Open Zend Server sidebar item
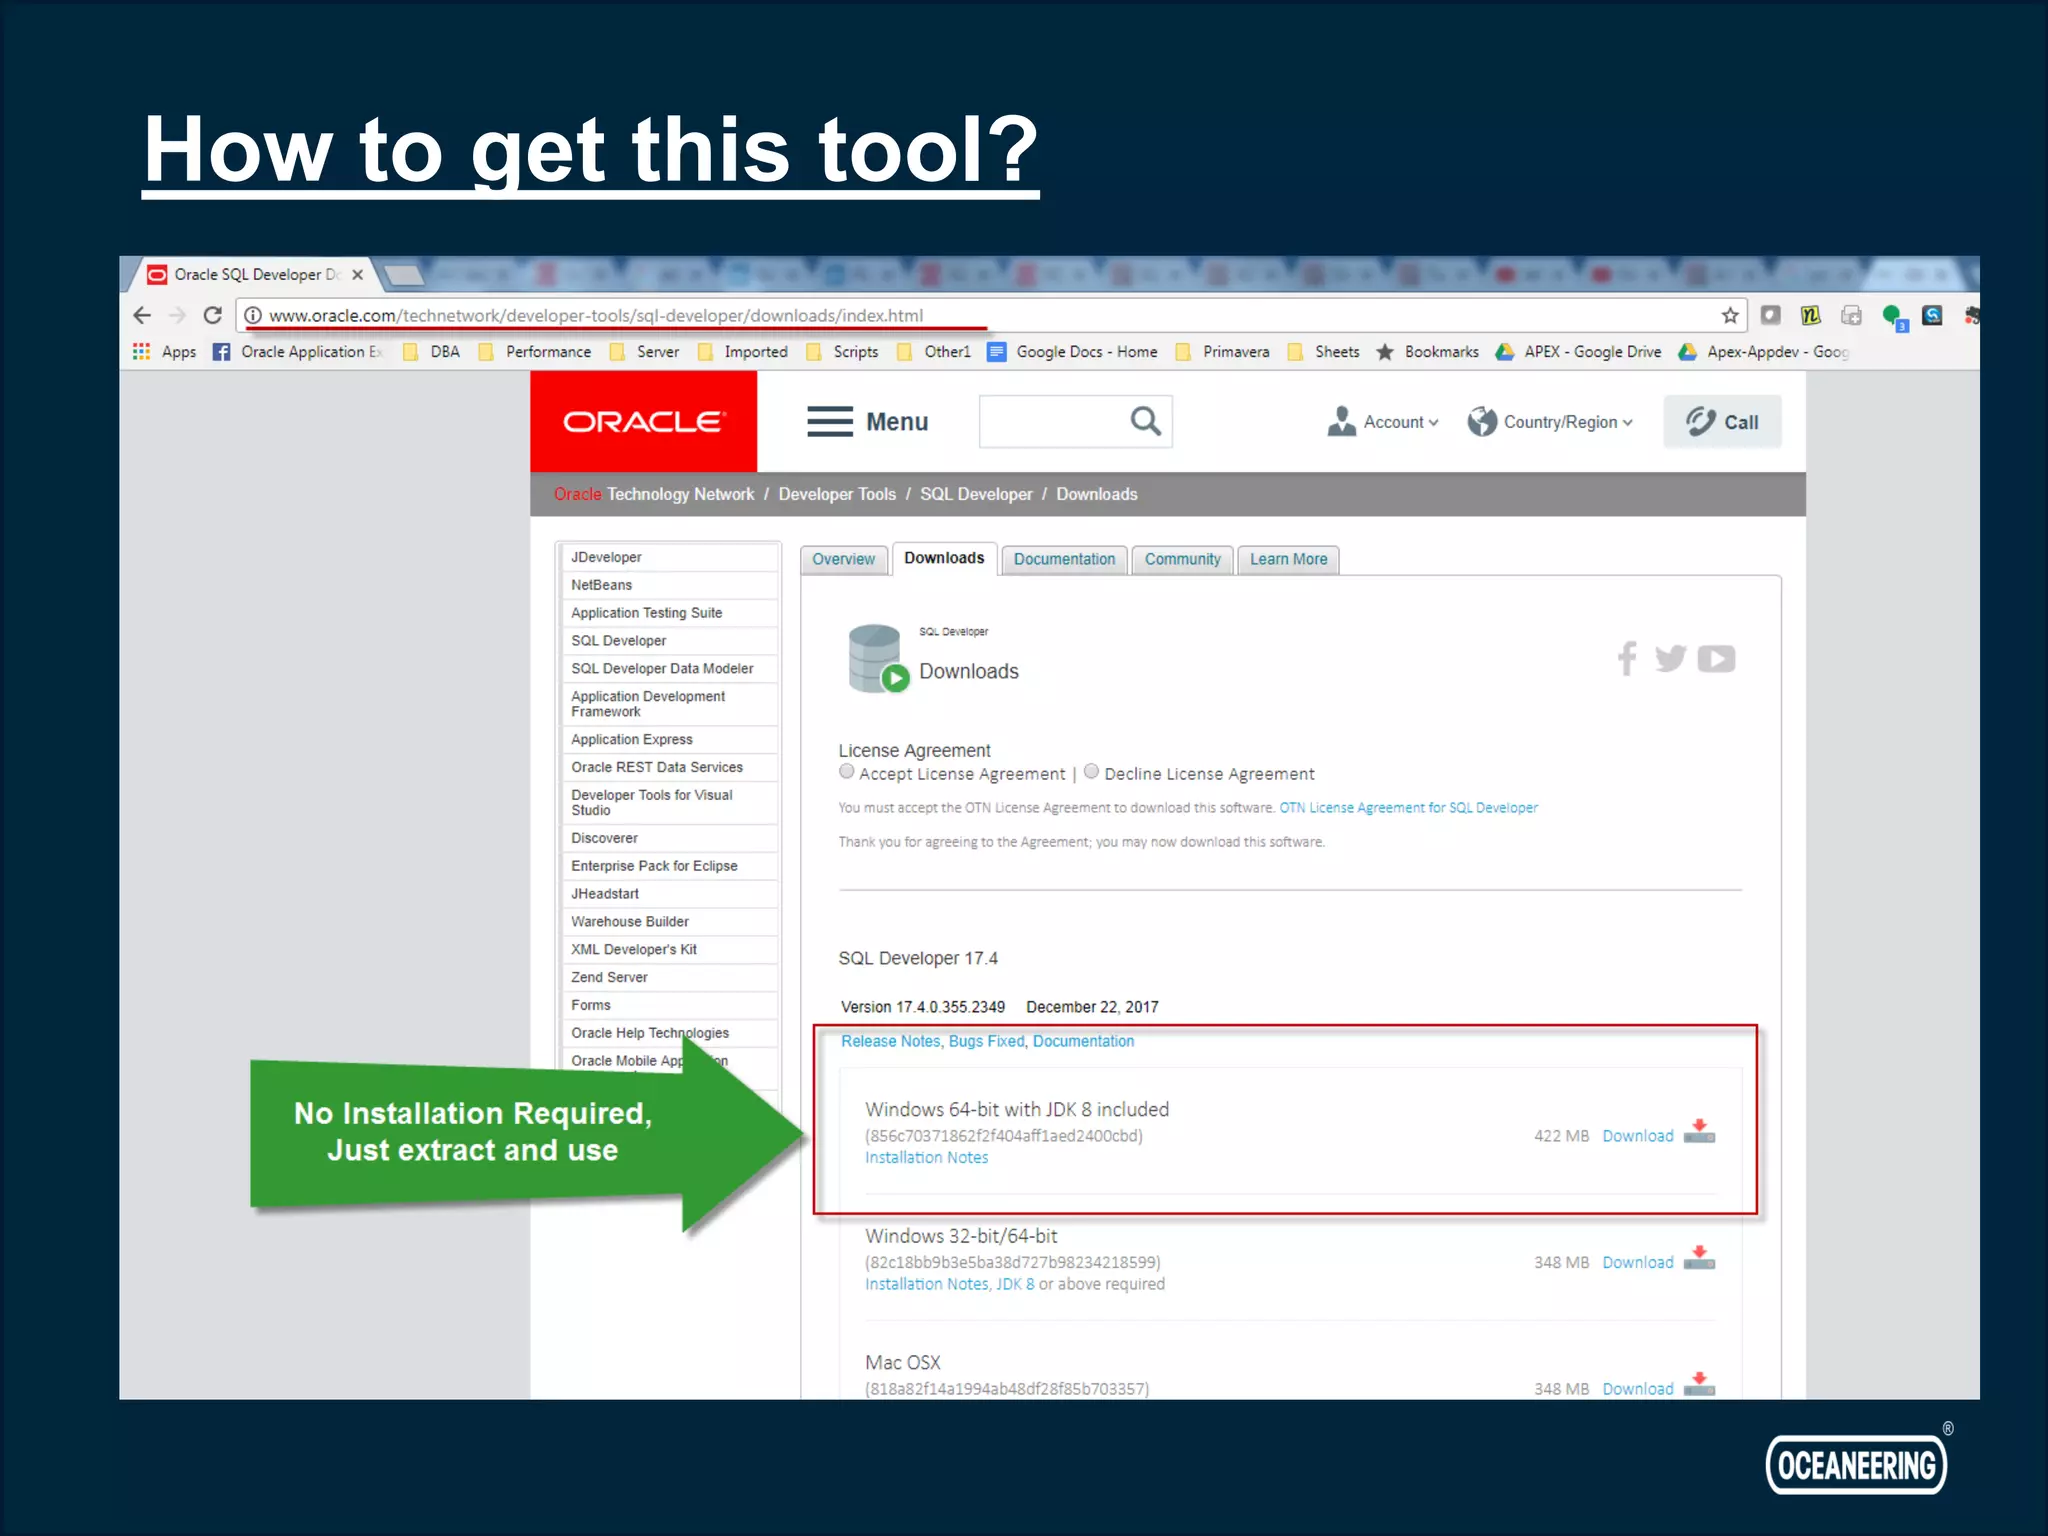The image size is (2048, 1536). pyautogui.click(x=669, y=977)
